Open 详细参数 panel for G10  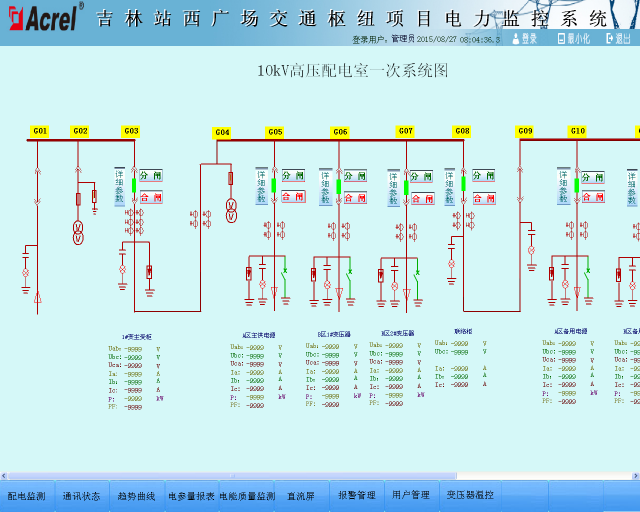point(563,187)
